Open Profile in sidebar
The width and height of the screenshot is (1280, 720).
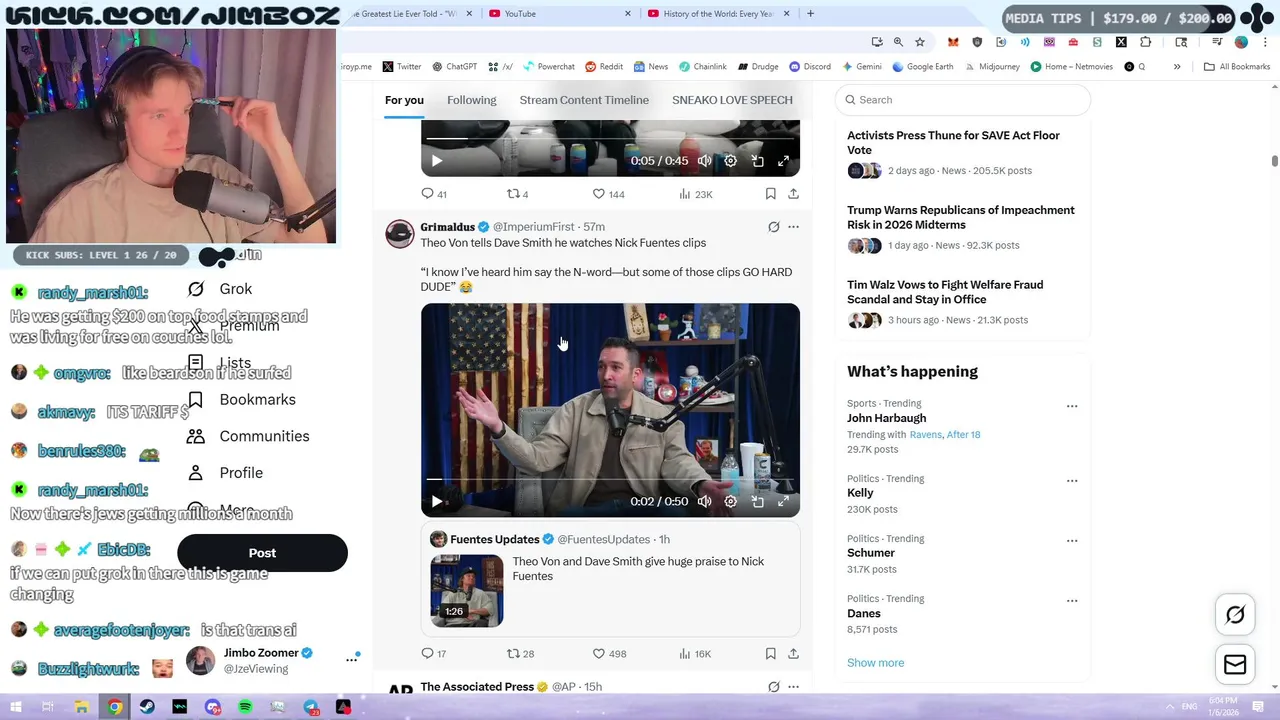[224, 473]
